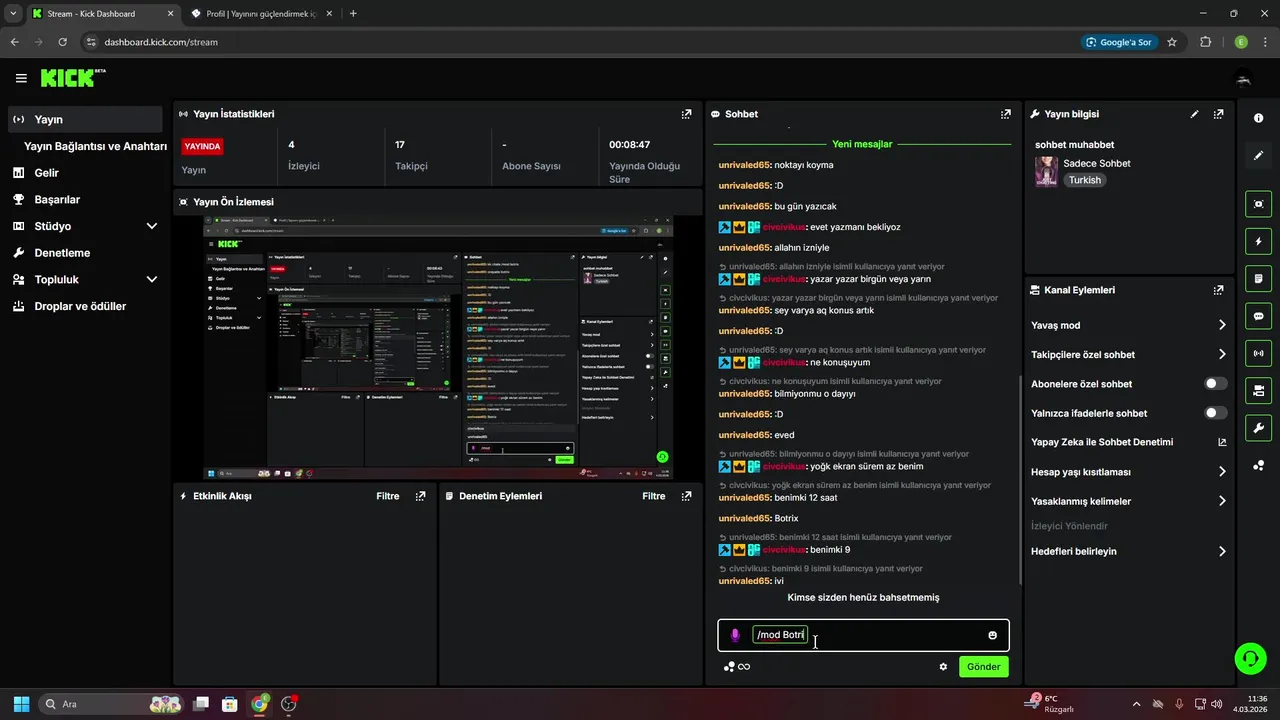This screenshot has height=720, width=1280.
Task: Open Yavaş mod options chevron
Action: tap(1222, 325)
